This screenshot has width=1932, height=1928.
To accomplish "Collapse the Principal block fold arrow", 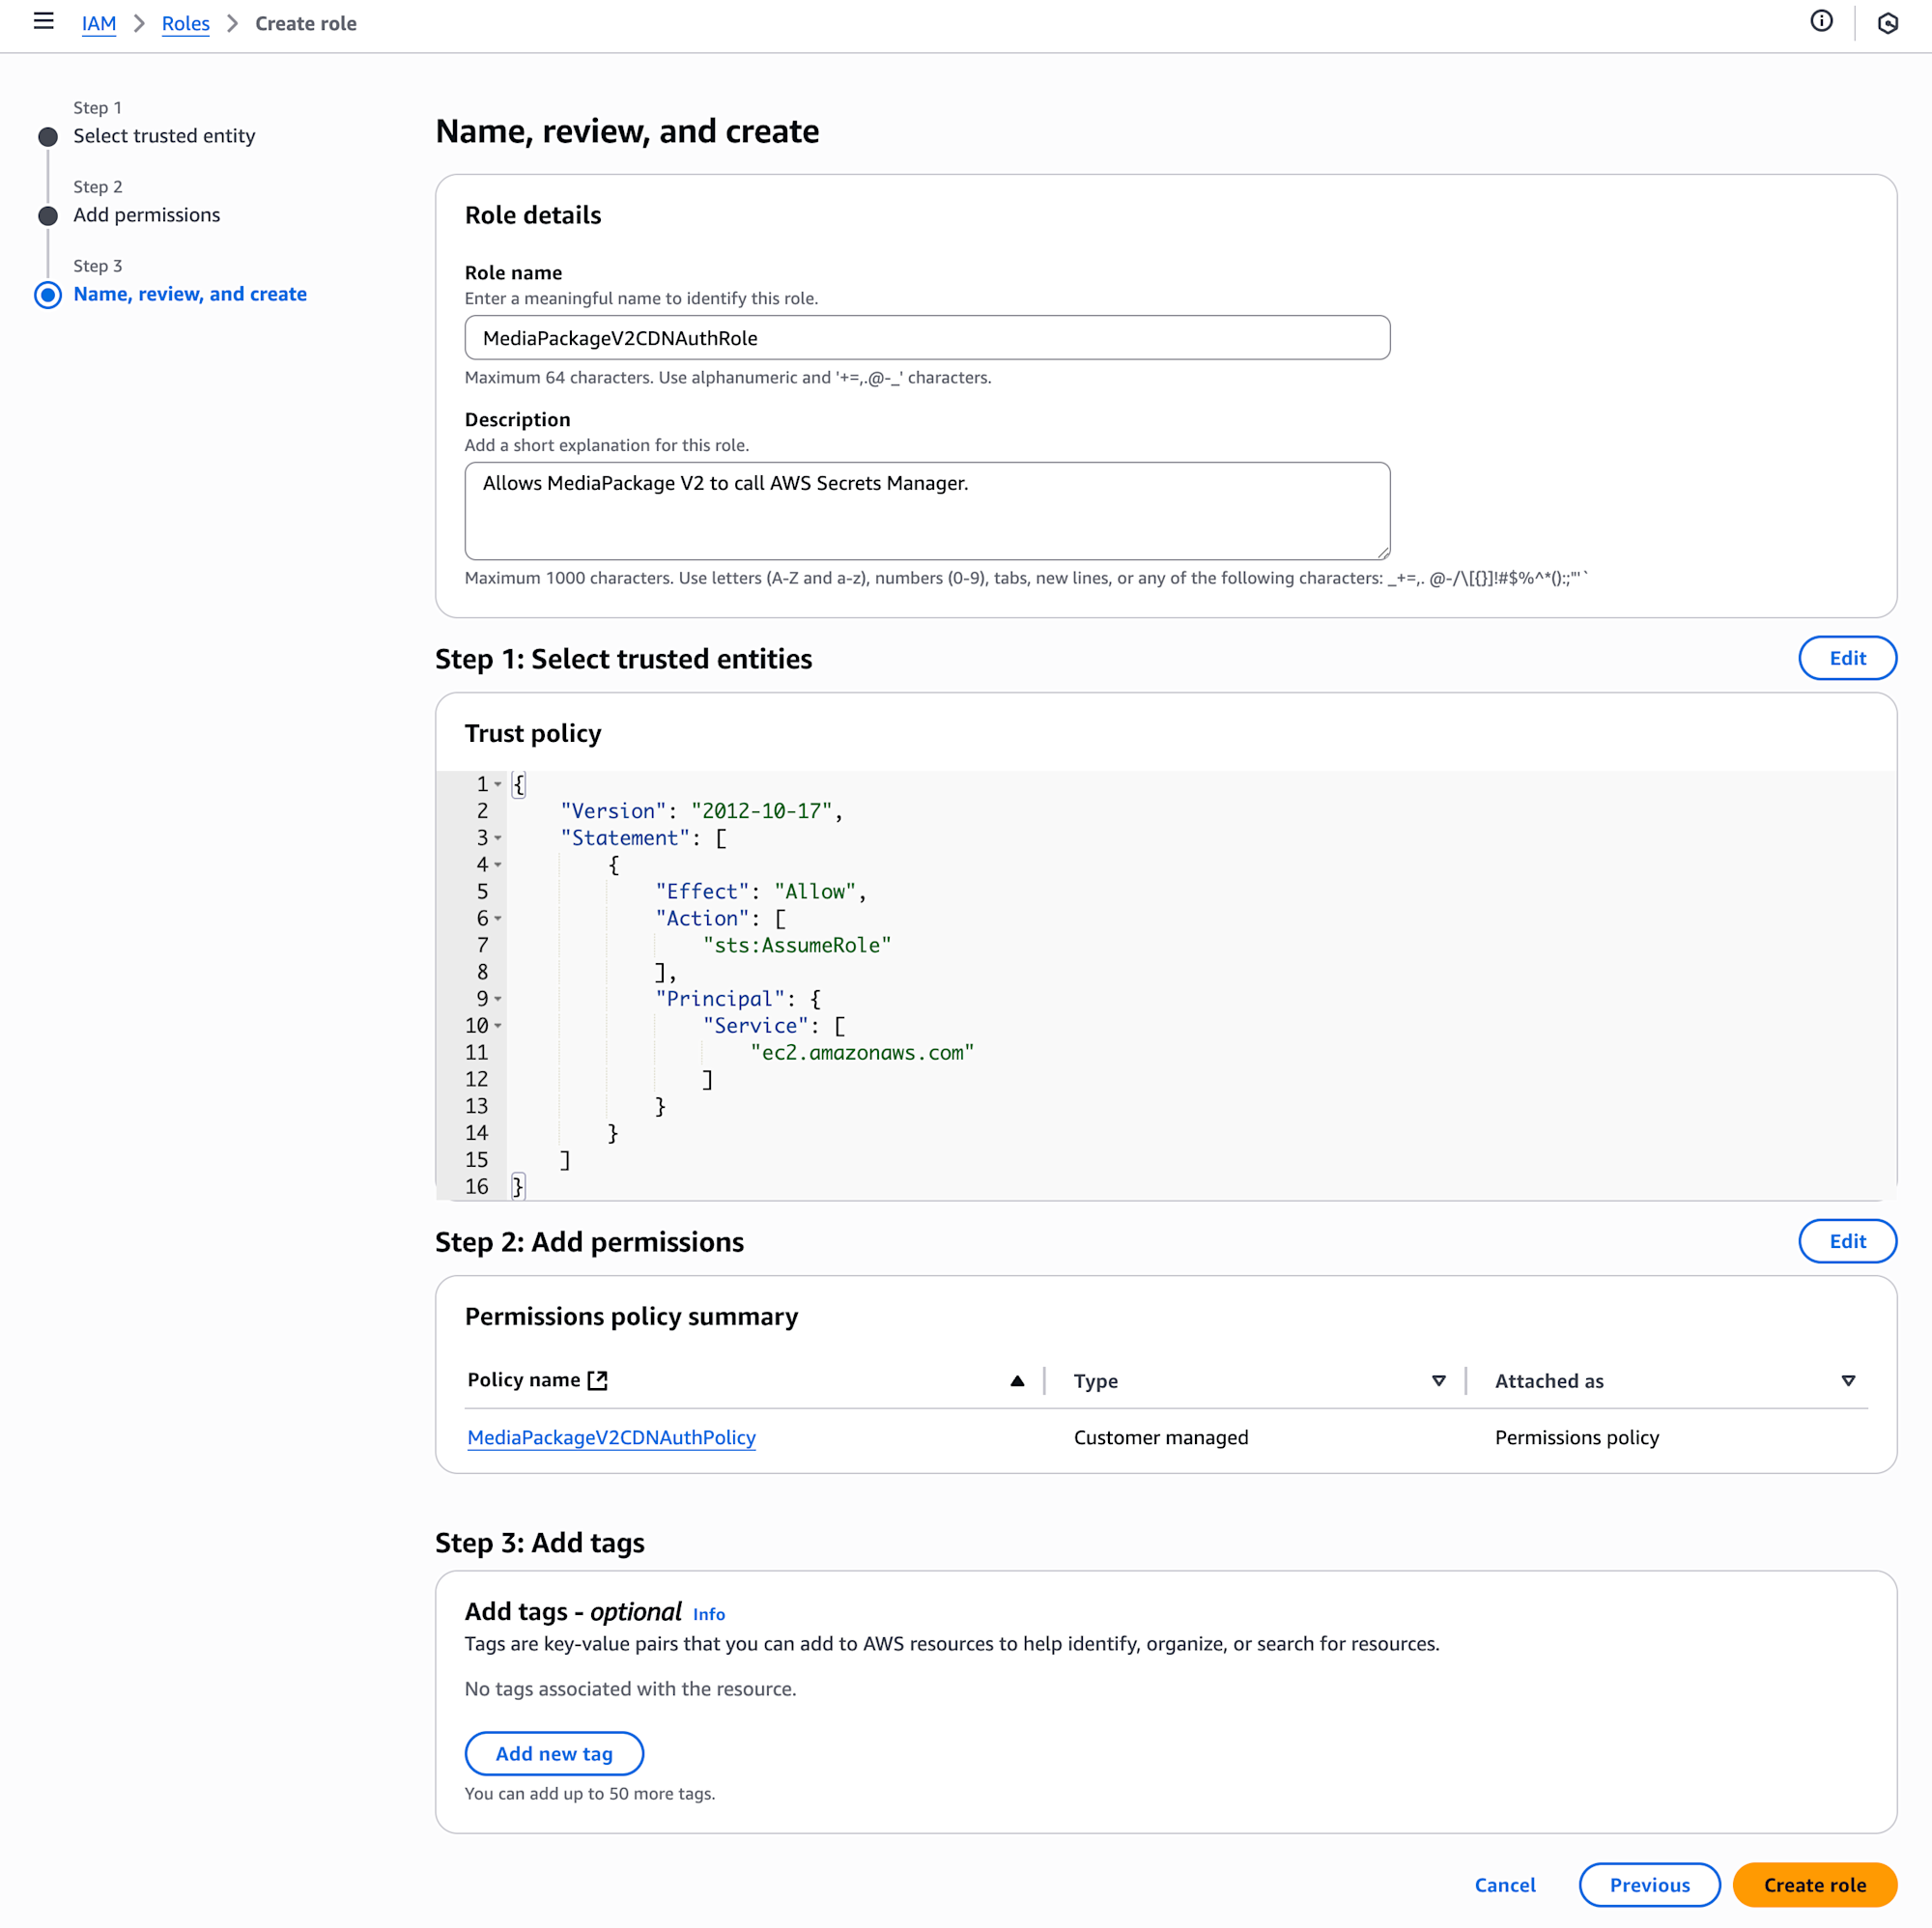I will (498, 999).
